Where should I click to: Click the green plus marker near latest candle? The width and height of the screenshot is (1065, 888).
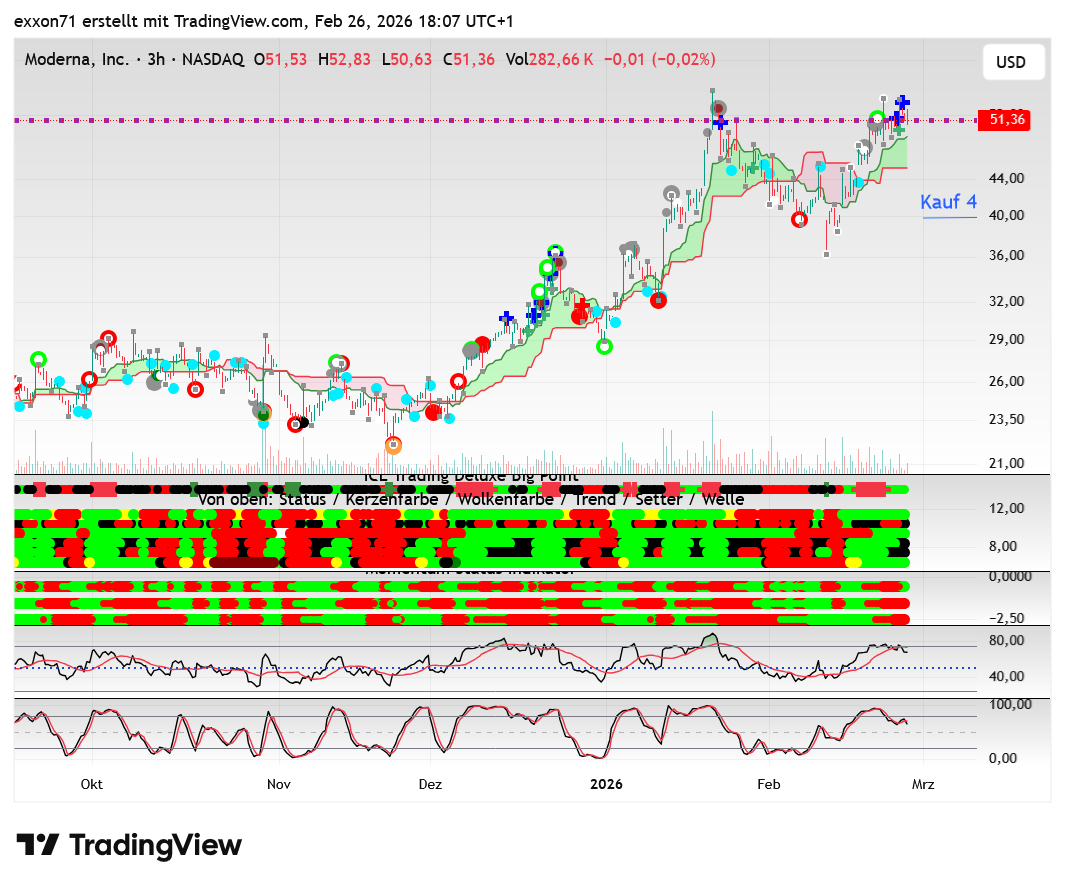[x=899, y=130]
